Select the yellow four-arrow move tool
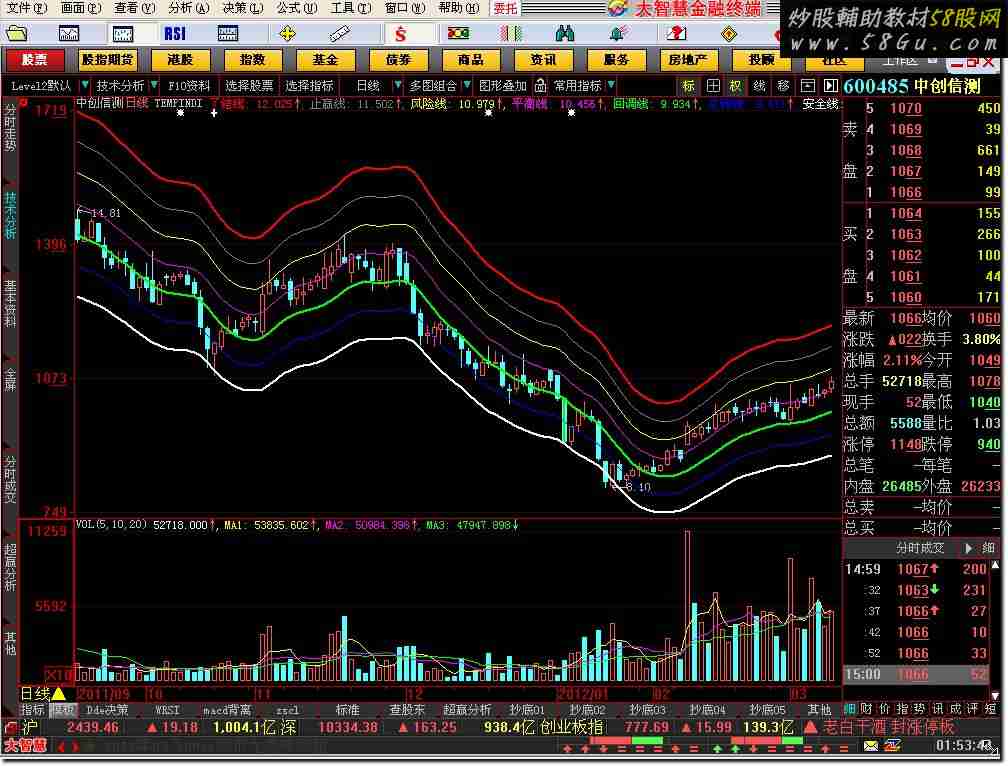This screenshot has width=1008, height=766. tap(287, 33)
